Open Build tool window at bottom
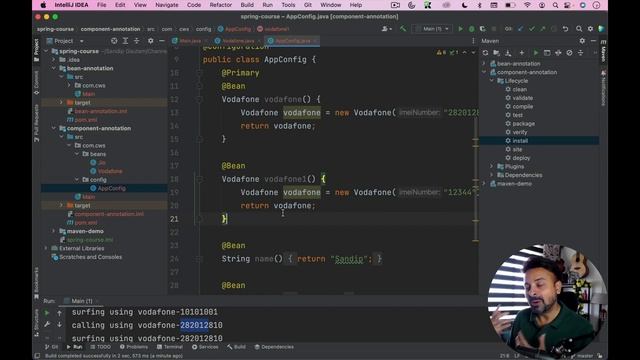640x360 pixels. (x=236, y=347)
